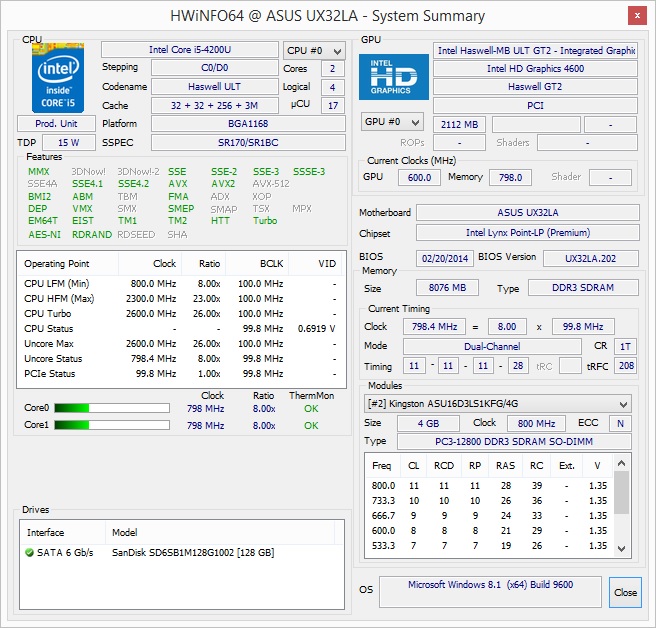Click the Interface column header in Drives
The width and height of the screenshot is (656, 628).
pos(63,532)
